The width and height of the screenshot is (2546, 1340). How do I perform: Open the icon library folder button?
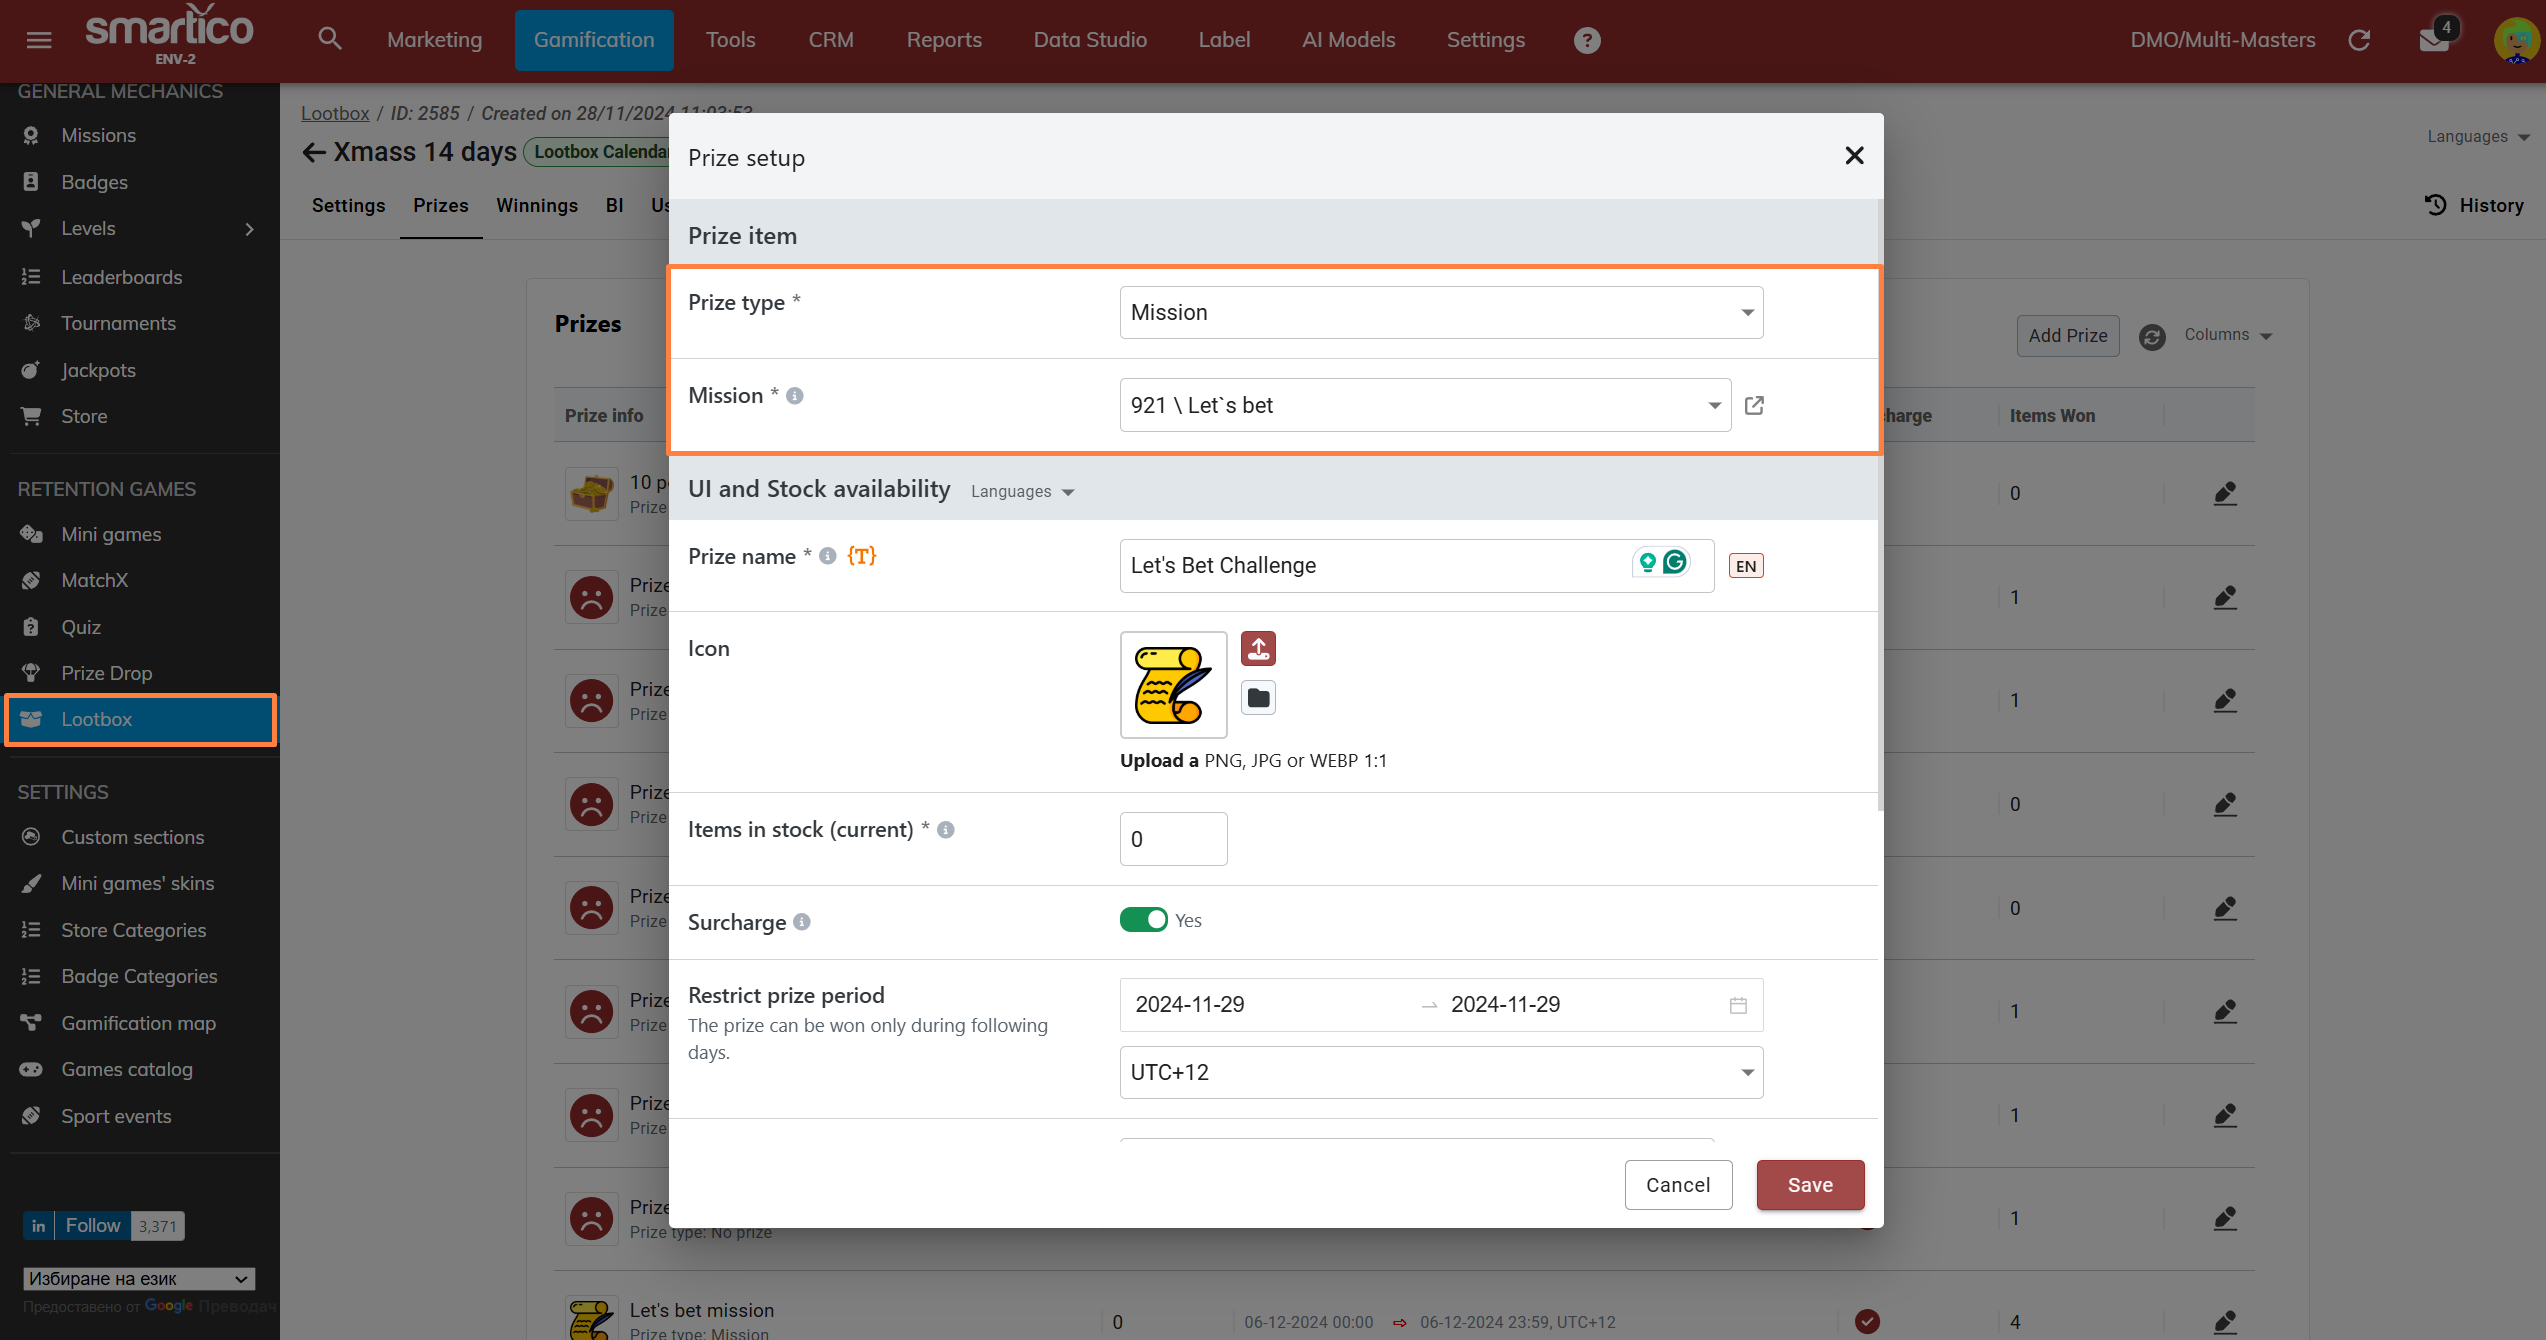[x=1258, y=698]
